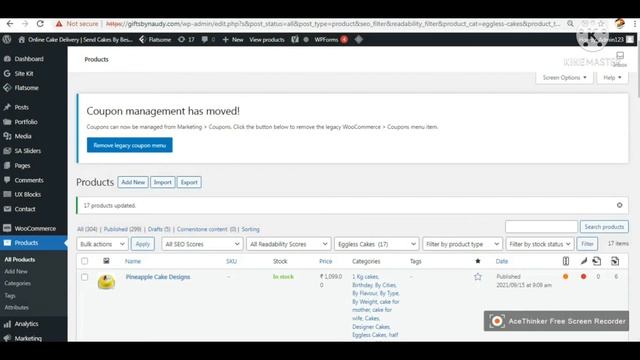Open the Filter by product type dropdown

click(x=462, y=244)
